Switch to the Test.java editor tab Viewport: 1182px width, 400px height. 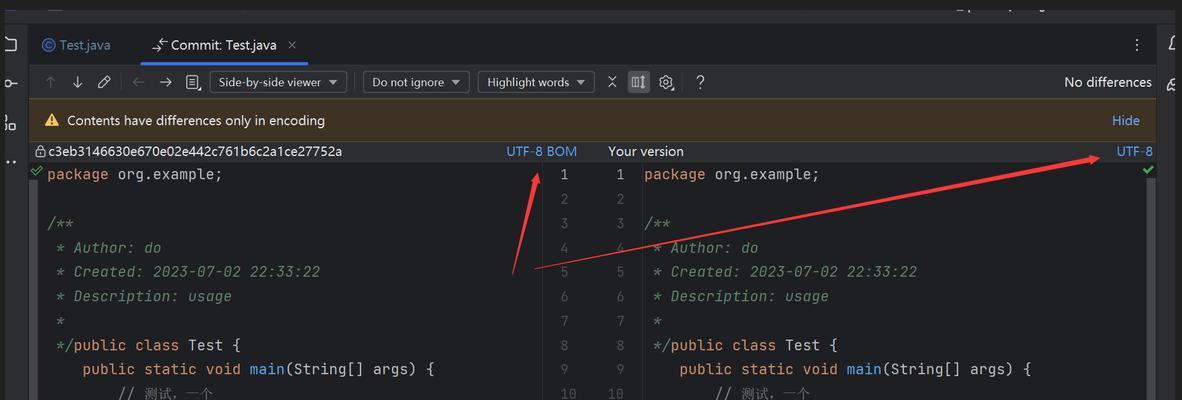click(75, 45)
